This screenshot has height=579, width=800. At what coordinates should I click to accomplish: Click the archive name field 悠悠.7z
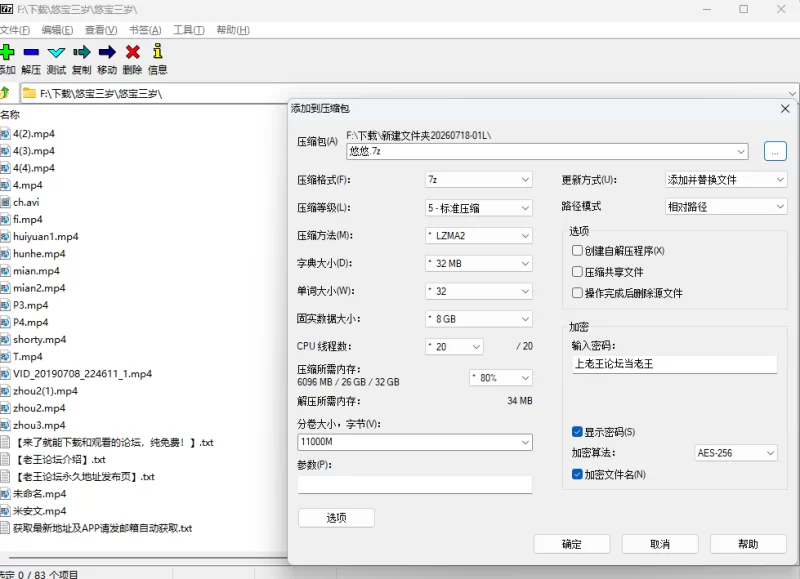pyautogui.click(x=547, y=152)
